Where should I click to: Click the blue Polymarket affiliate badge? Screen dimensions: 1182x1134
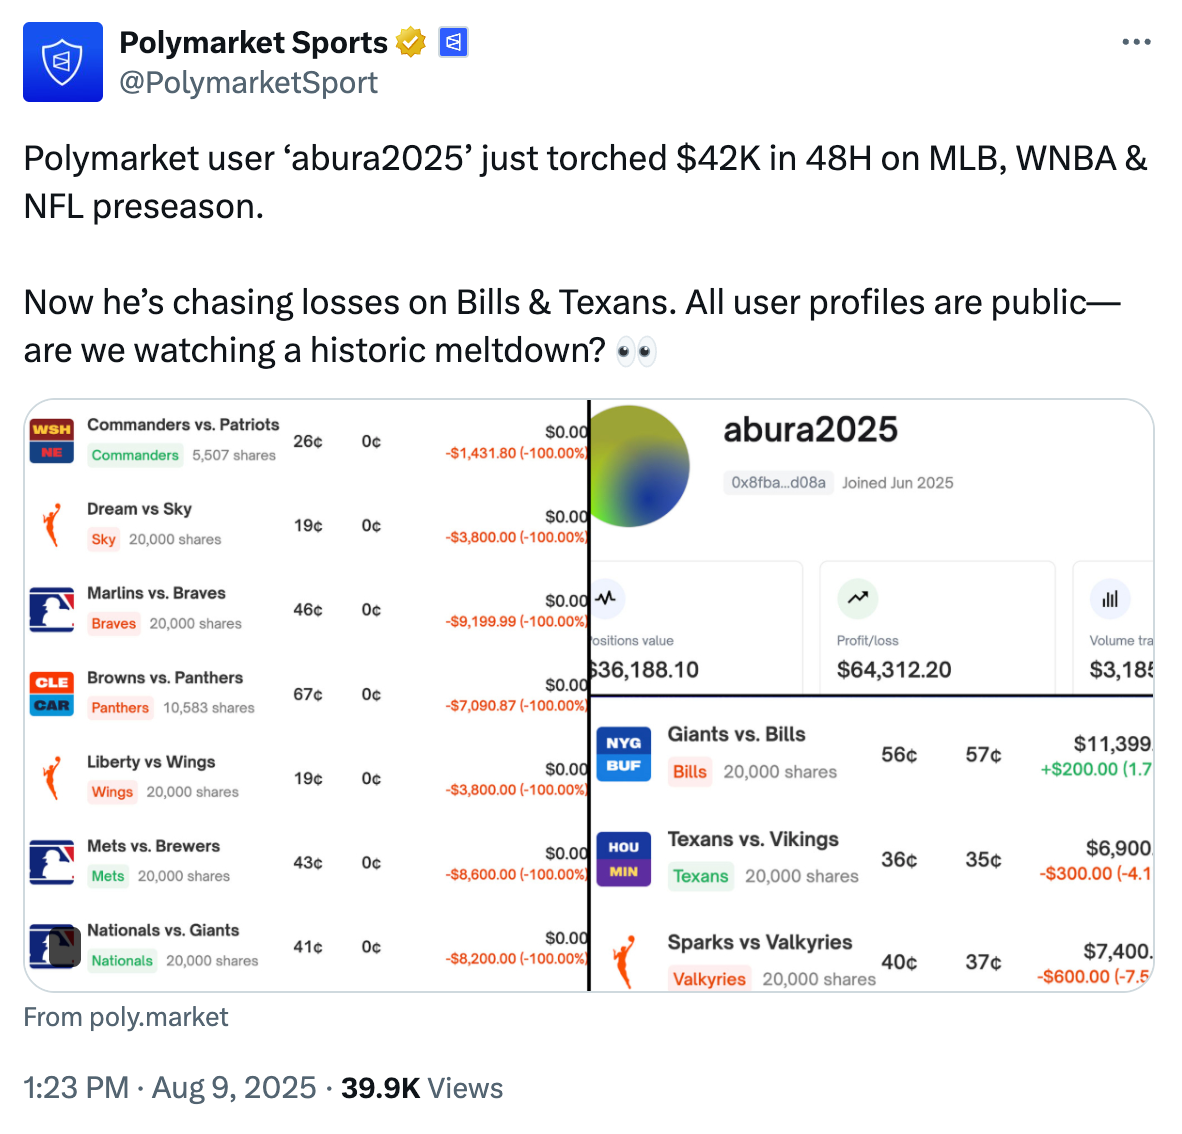click(453, 42)
